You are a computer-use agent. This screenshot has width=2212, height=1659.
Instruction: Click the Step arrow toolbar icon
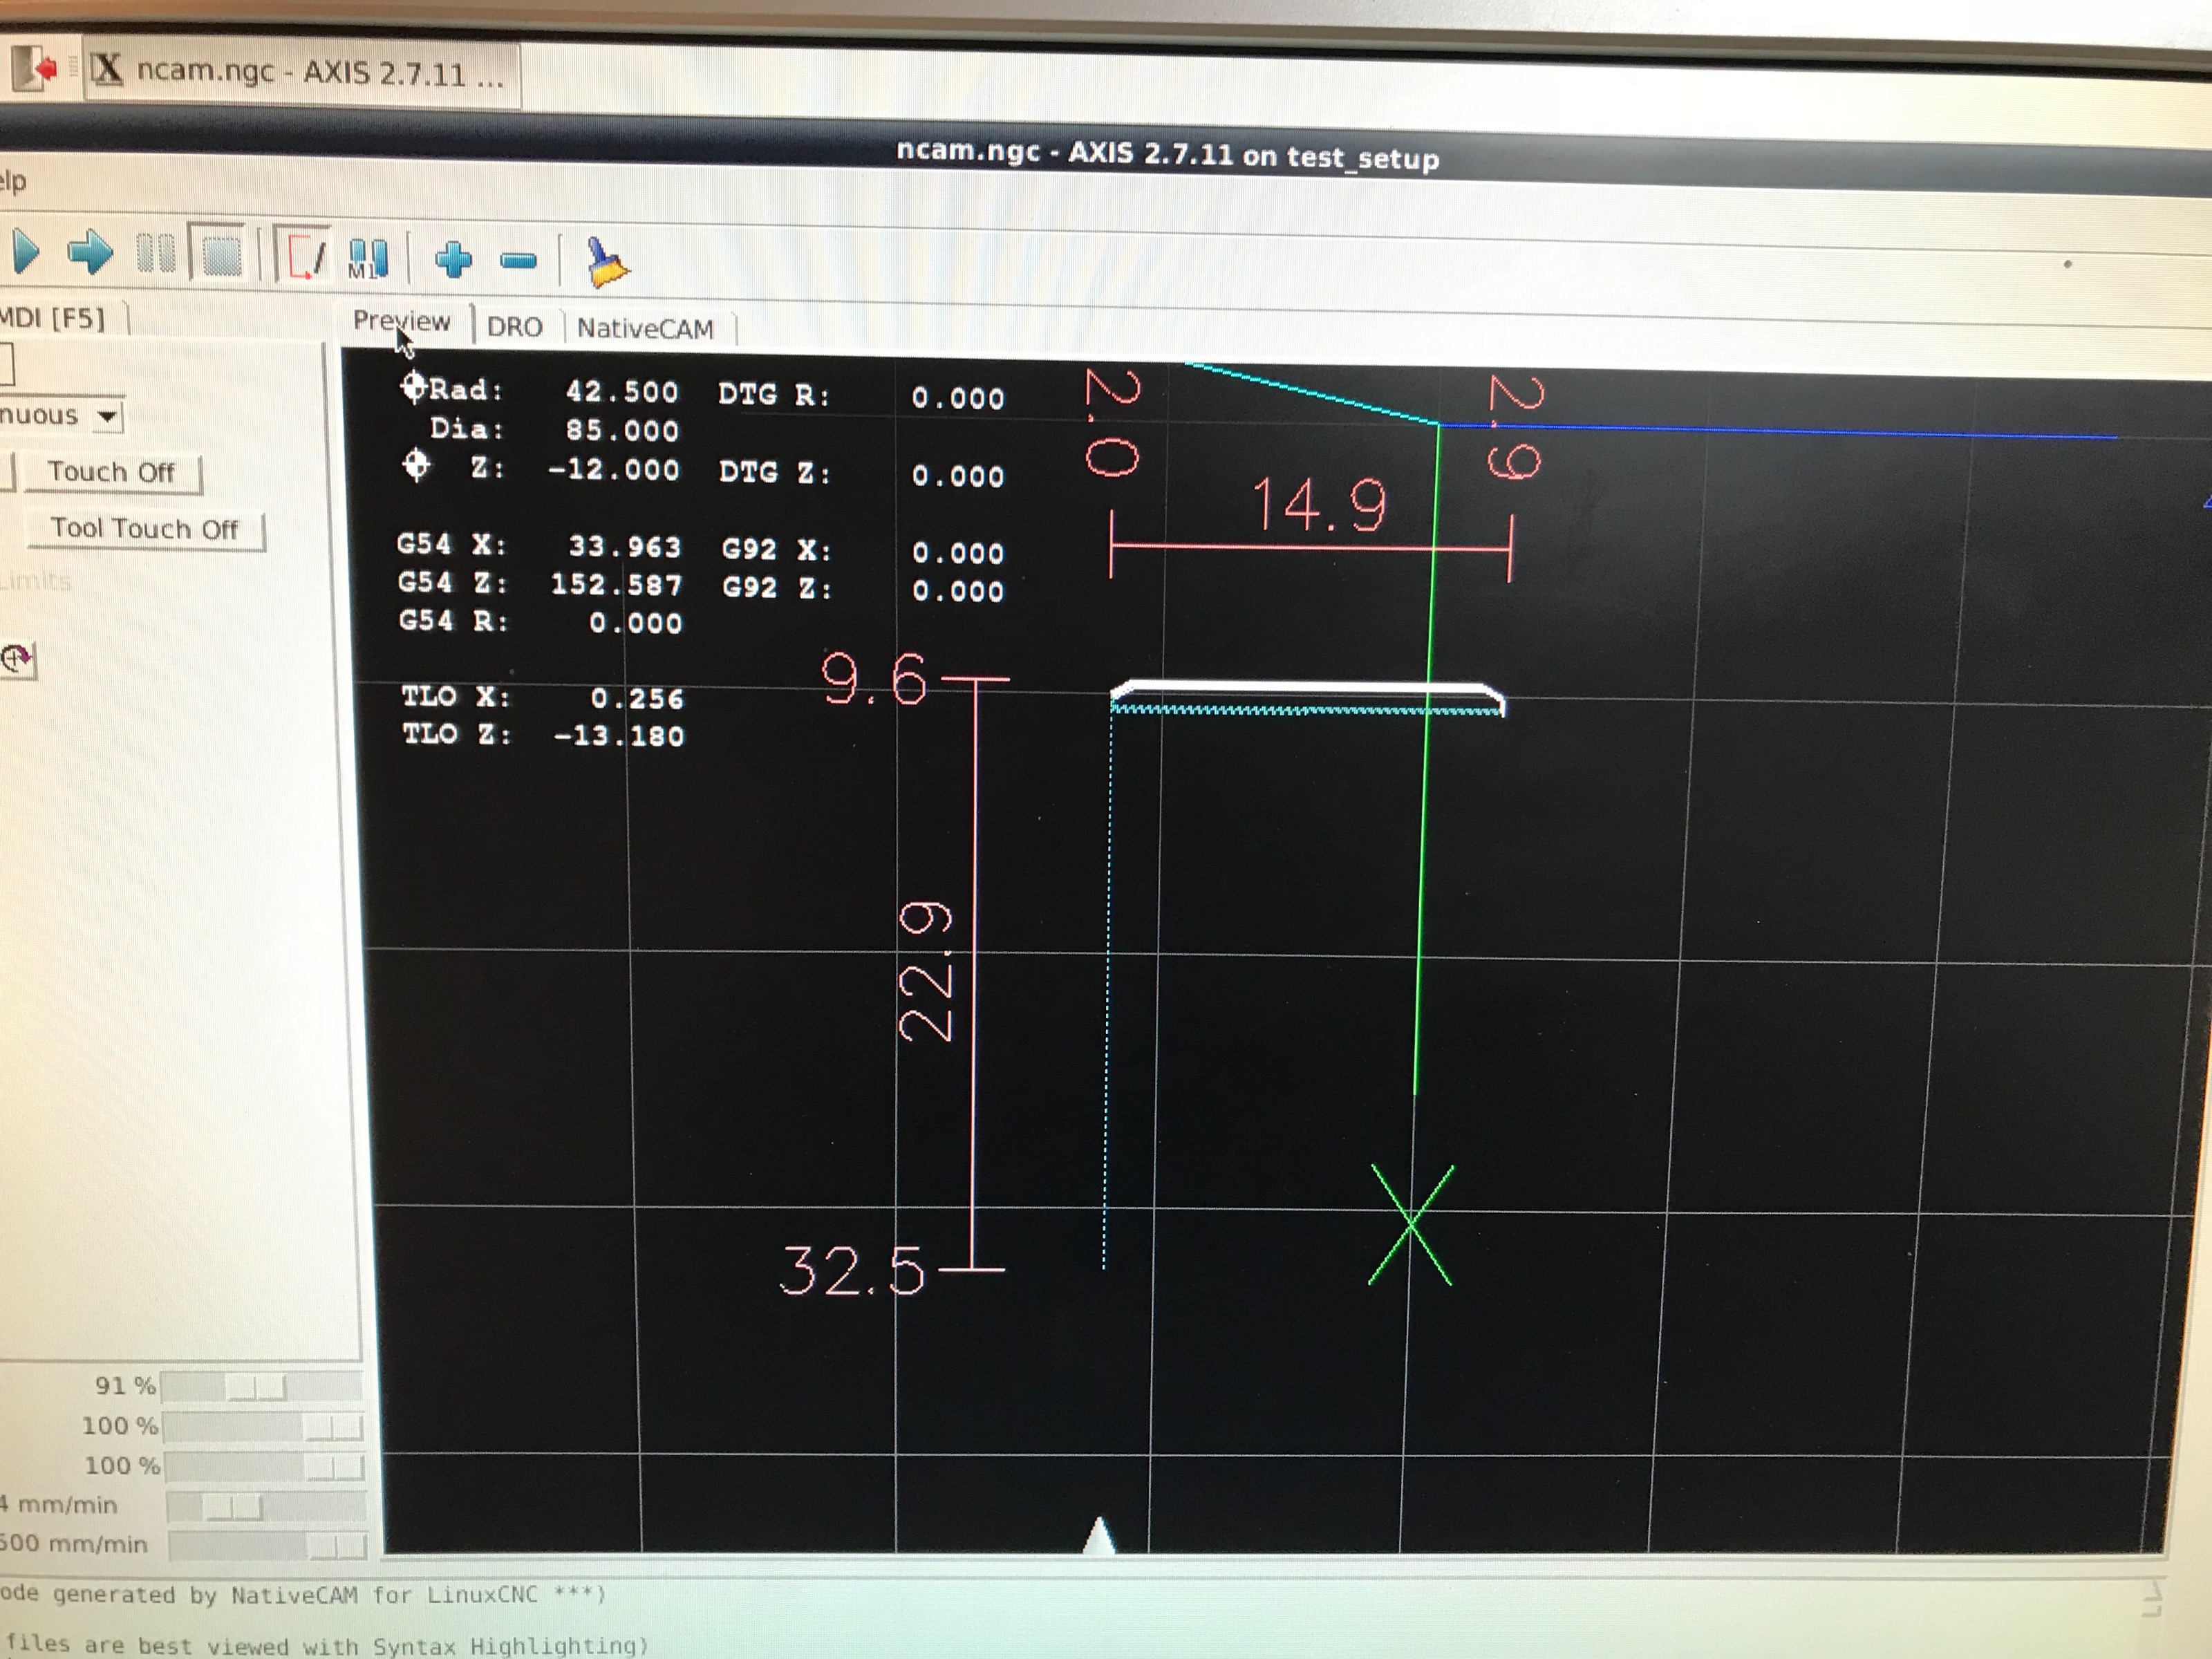point(90,253)
